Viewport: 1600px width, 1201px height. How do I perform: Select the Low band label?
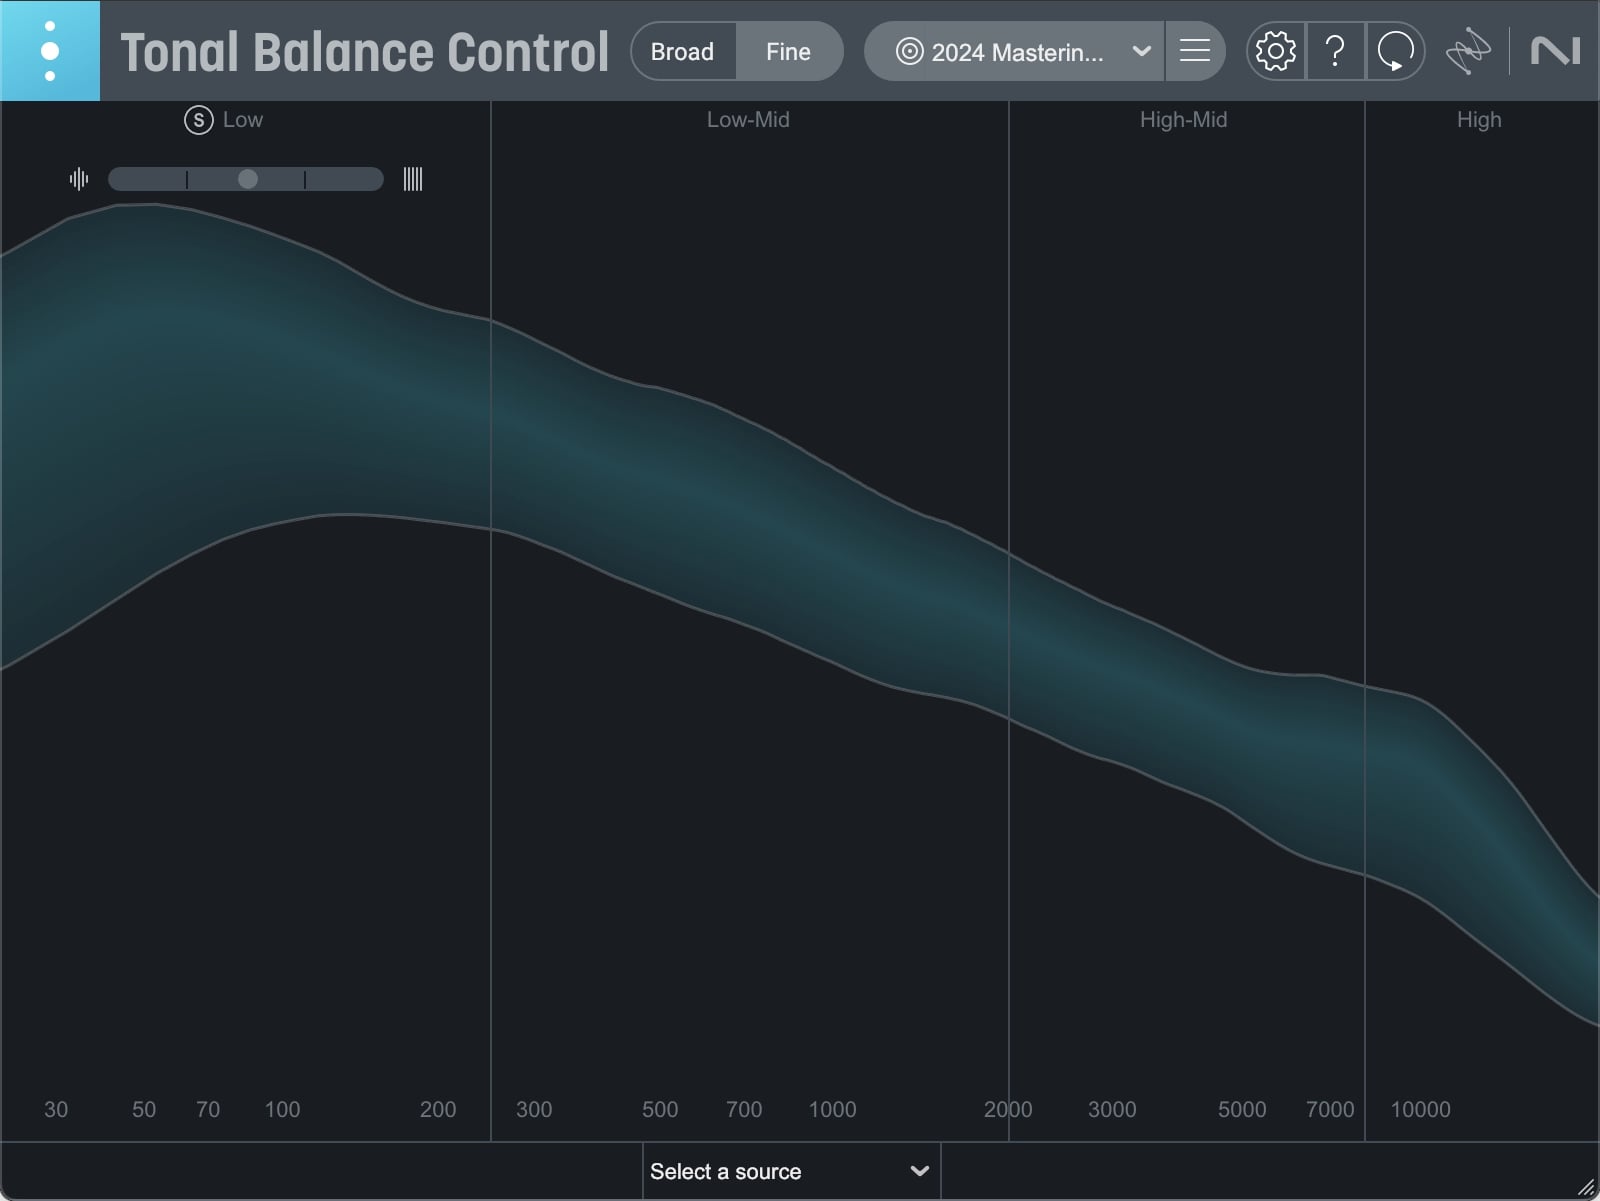tap(243, 120)
